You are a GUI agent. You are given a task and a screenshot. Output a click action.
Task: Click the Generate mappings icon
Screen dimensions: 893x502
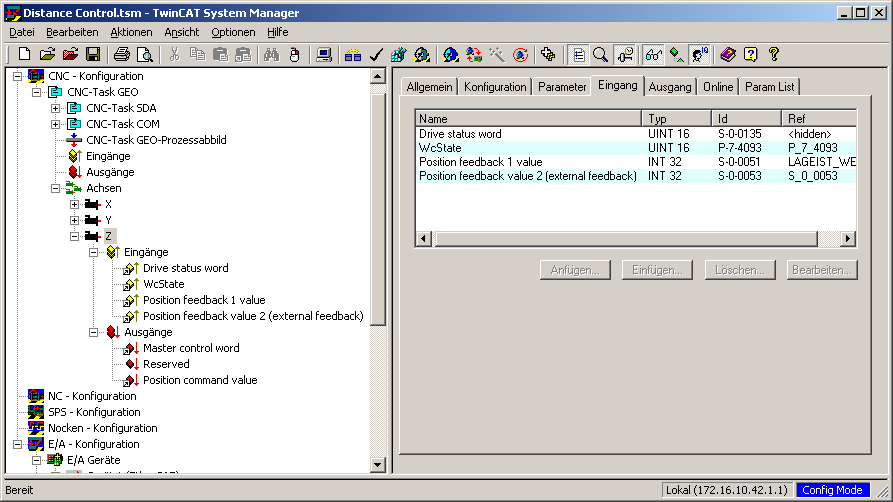point(353,55)
